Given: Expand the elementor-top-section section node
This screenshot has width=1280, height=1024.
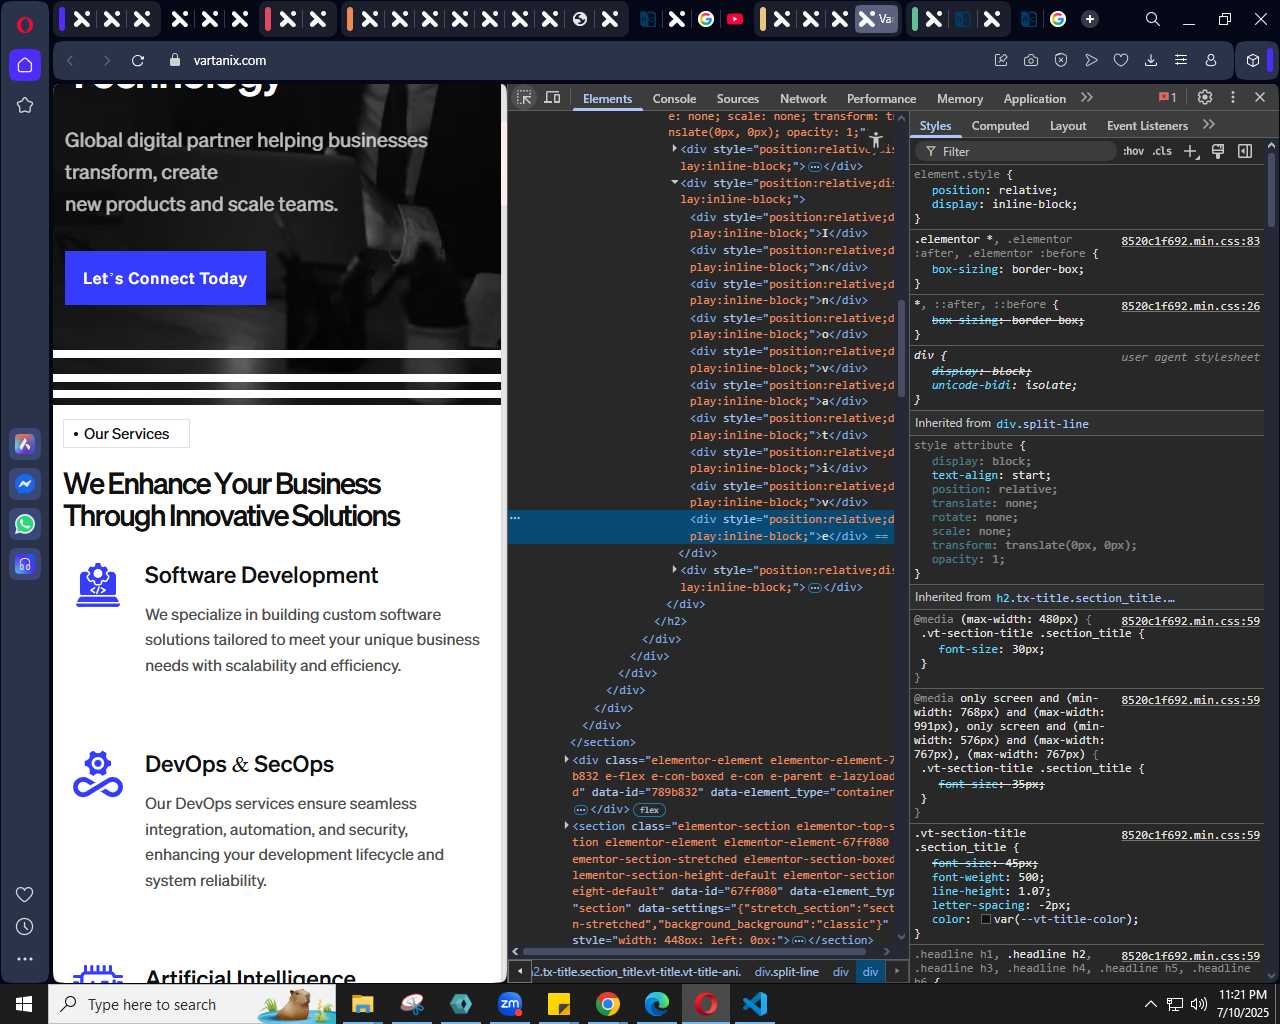Looking at the screenshot, I should tap(567, 826).
